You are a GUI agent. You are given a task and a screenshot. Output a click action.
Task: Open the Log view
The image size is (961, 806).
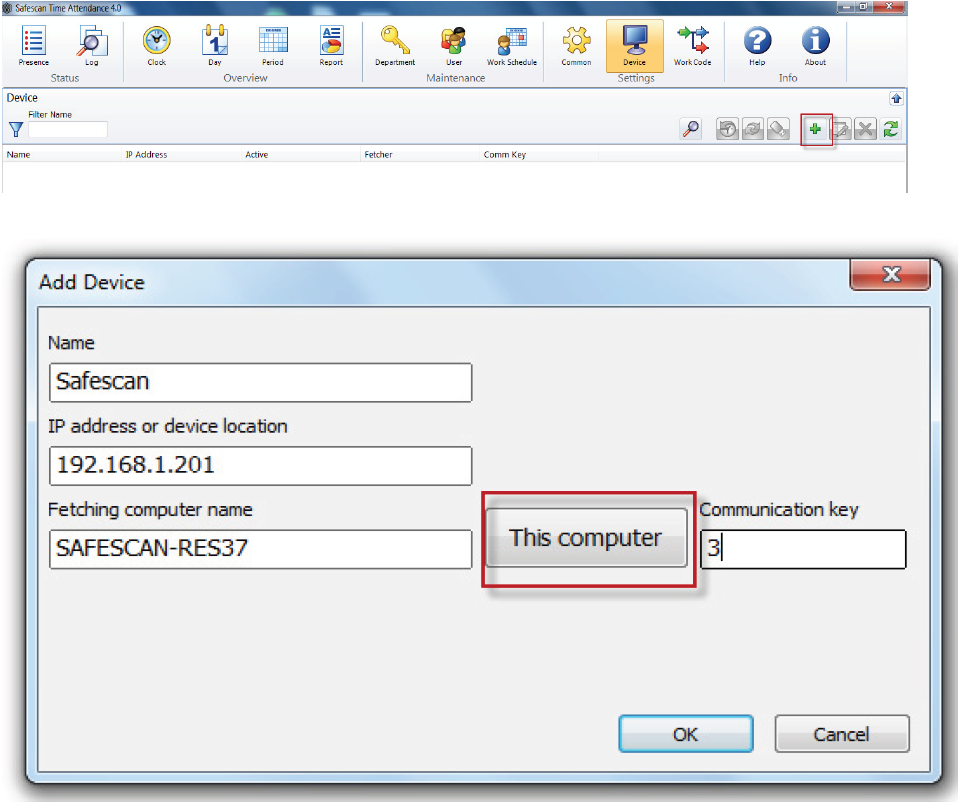[92, 45]
